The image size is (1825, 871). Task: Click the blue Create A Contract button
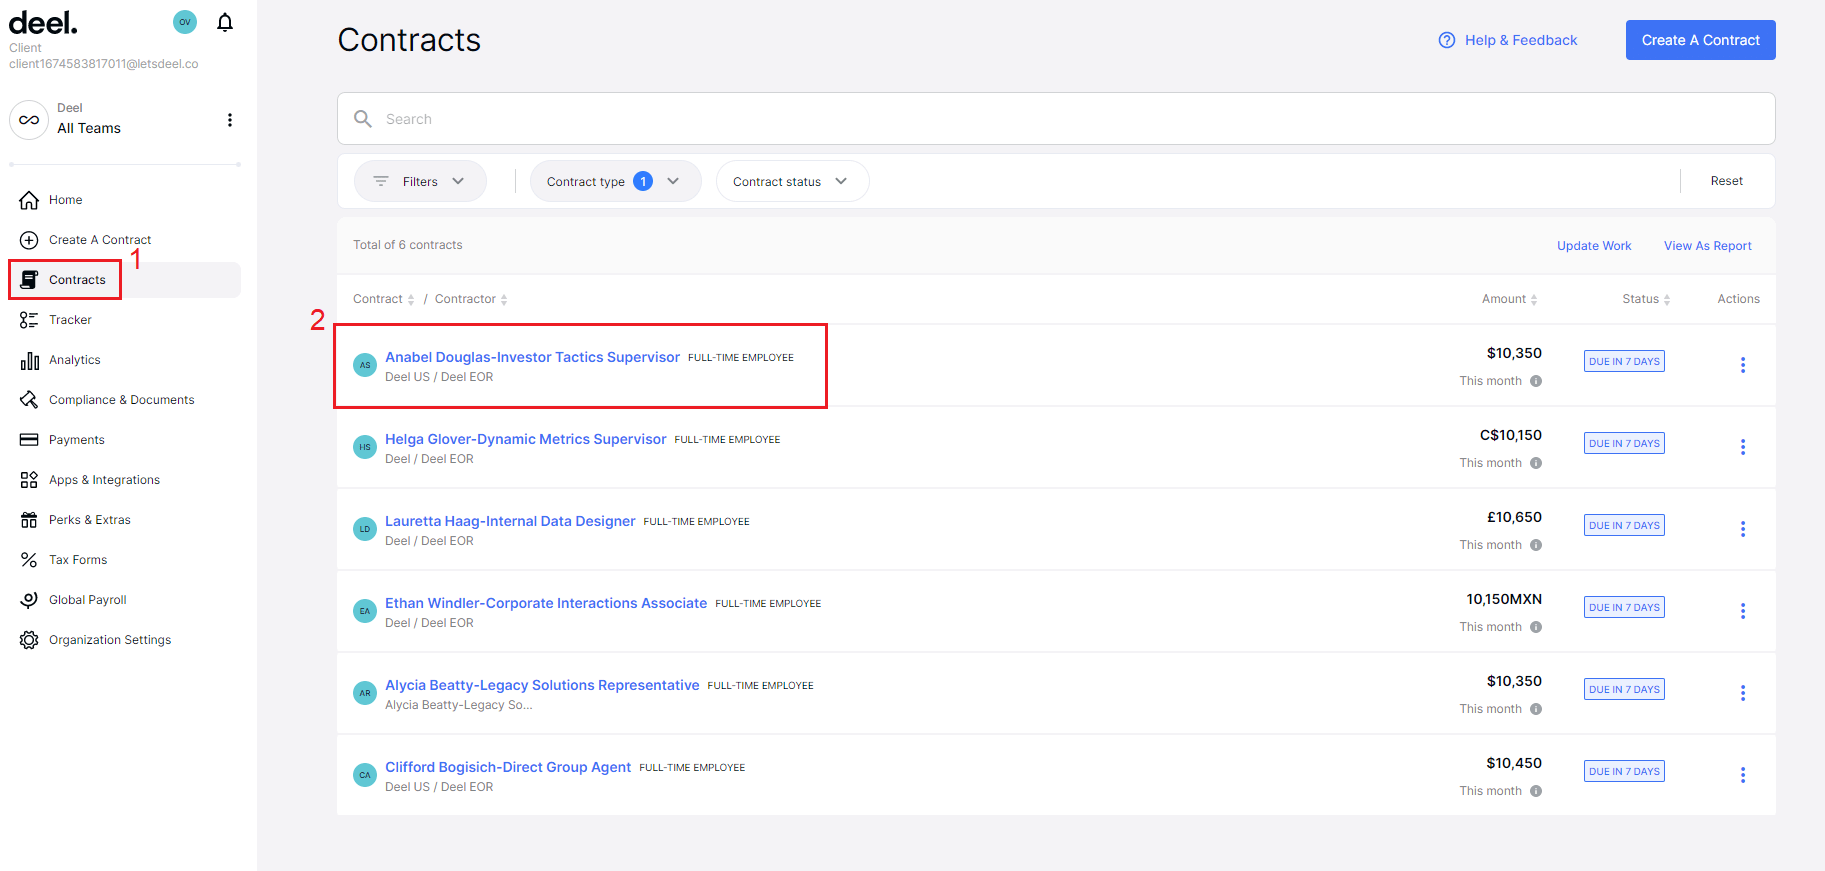[1700, 40]
